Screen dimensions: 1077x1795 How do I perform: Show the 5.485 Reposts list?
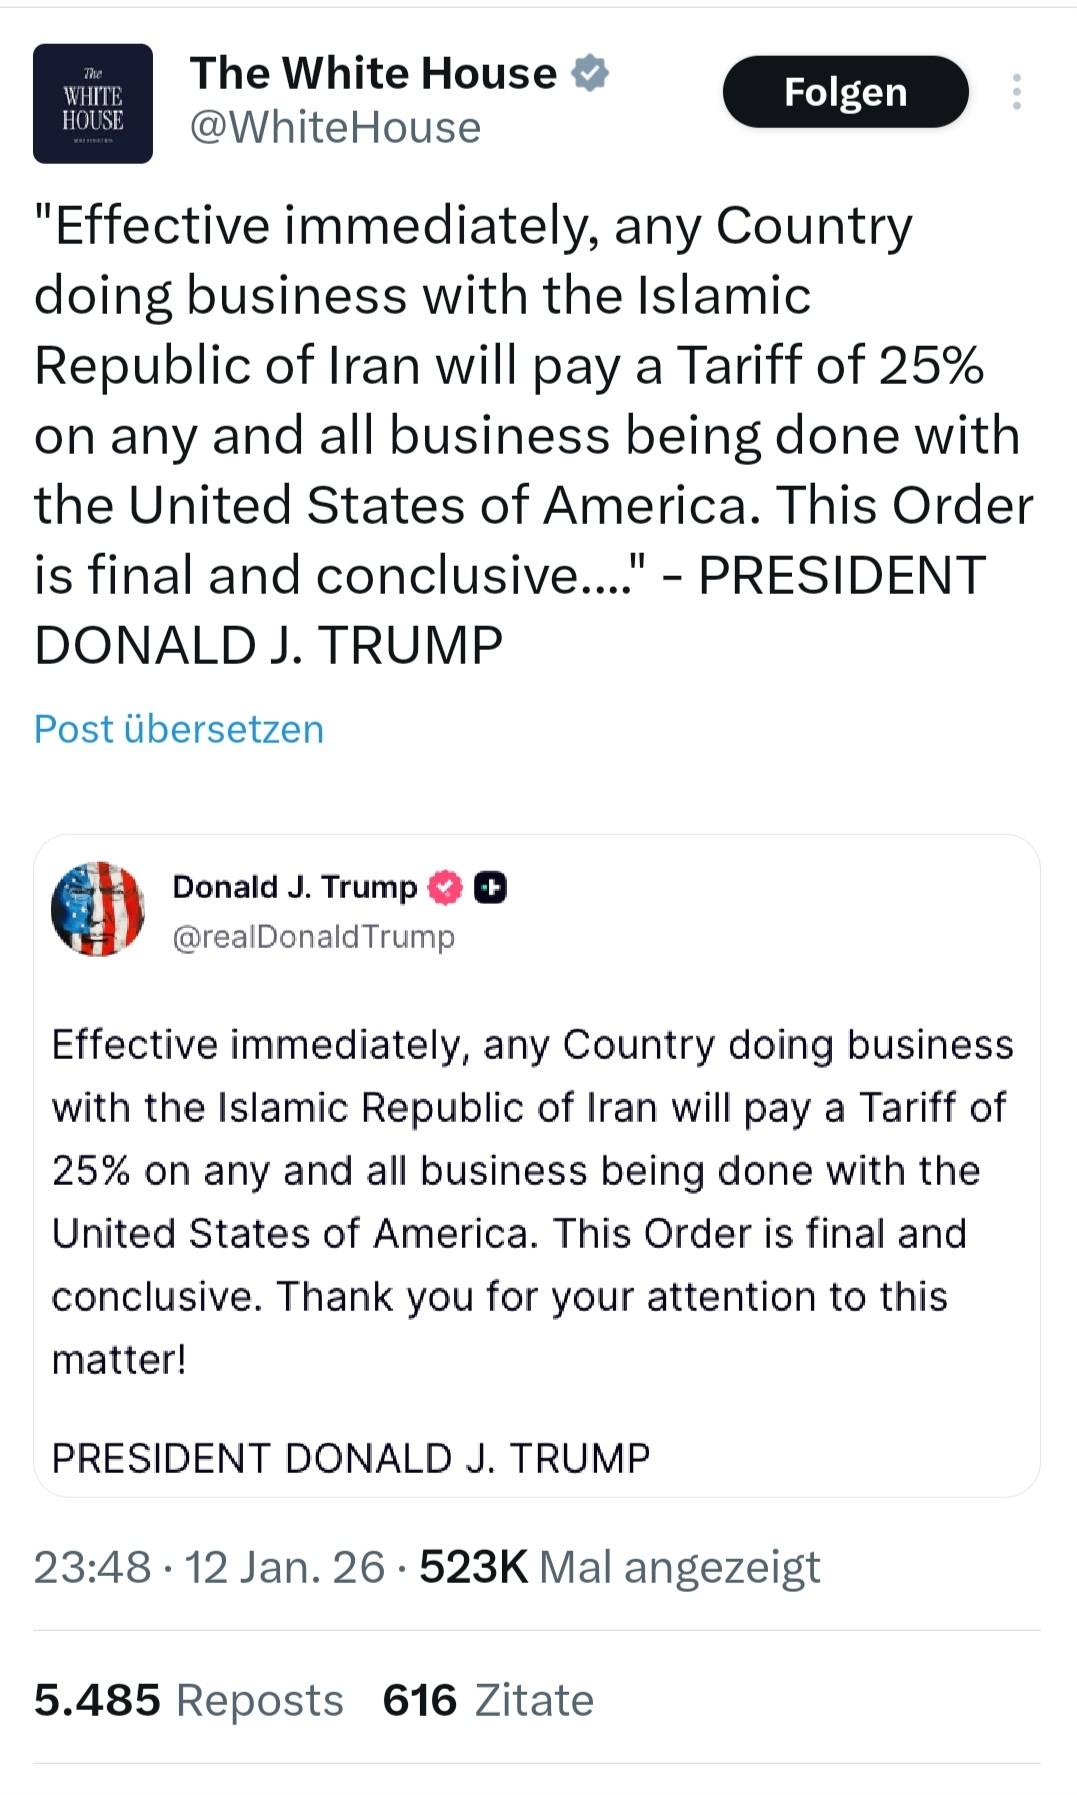click(x=188, y=1700)
